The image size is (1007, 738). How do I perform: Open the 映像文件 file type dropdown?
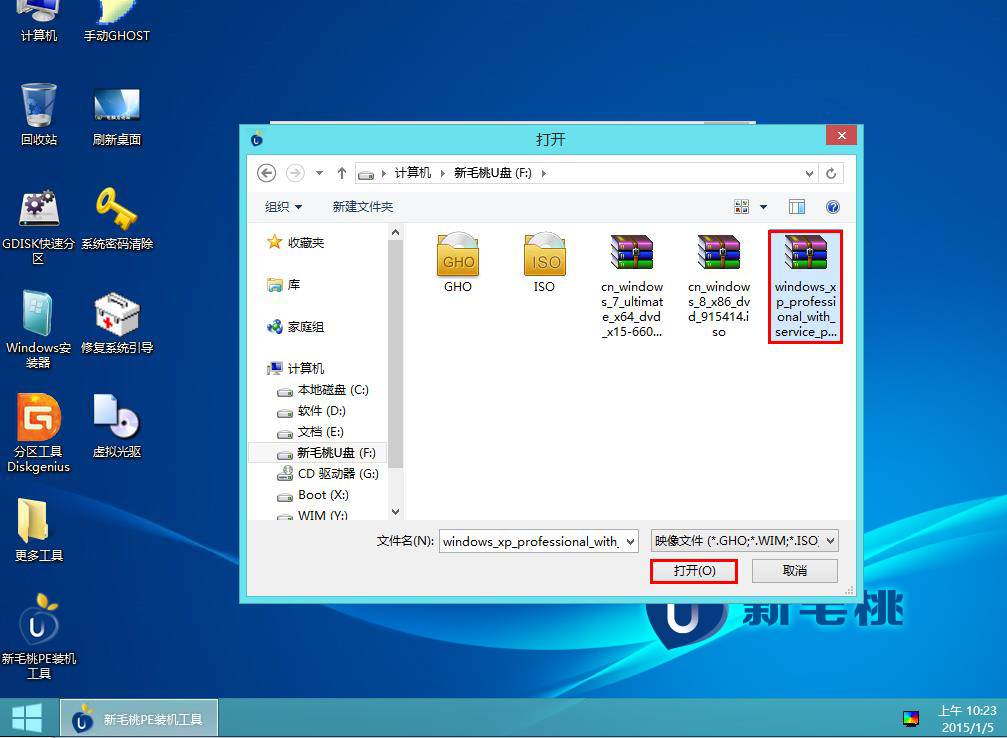pos(744,541)
